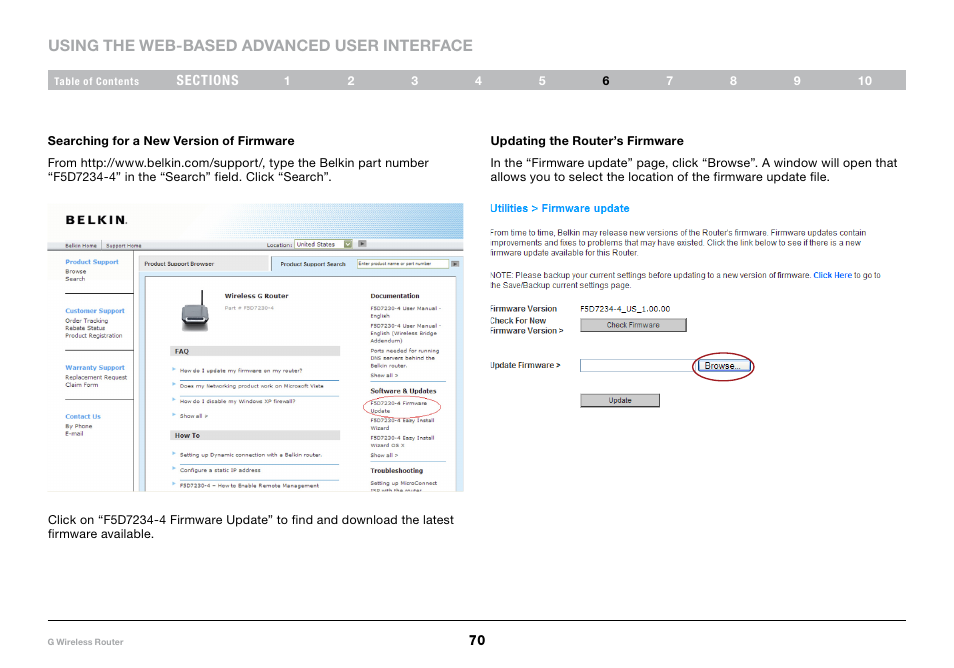Screen dimensions: 954x668
Task: Open Warranty Support sidebar heading
Action: tap(95, 367)
